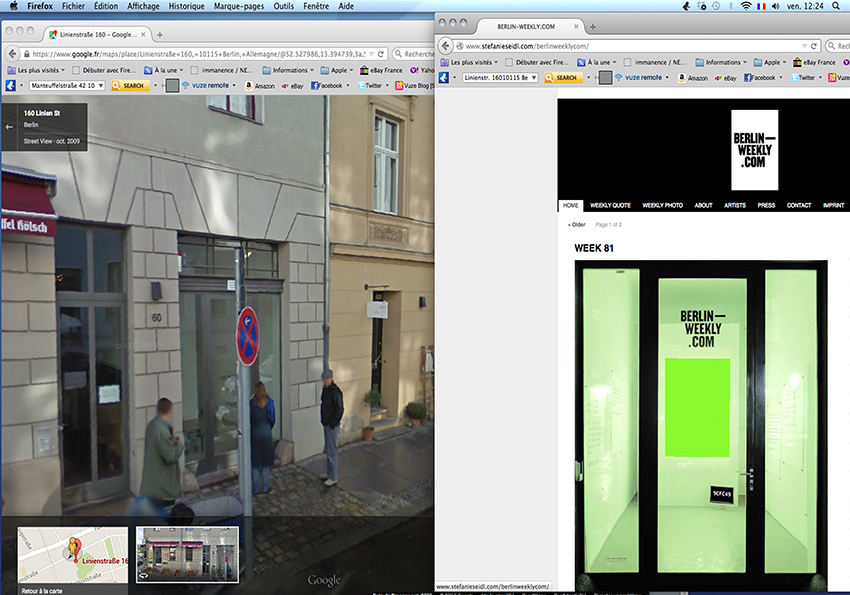Click the Street View back arrow beside 160 Linien St
The image size is (850, 595).
[x=9, y=127]
